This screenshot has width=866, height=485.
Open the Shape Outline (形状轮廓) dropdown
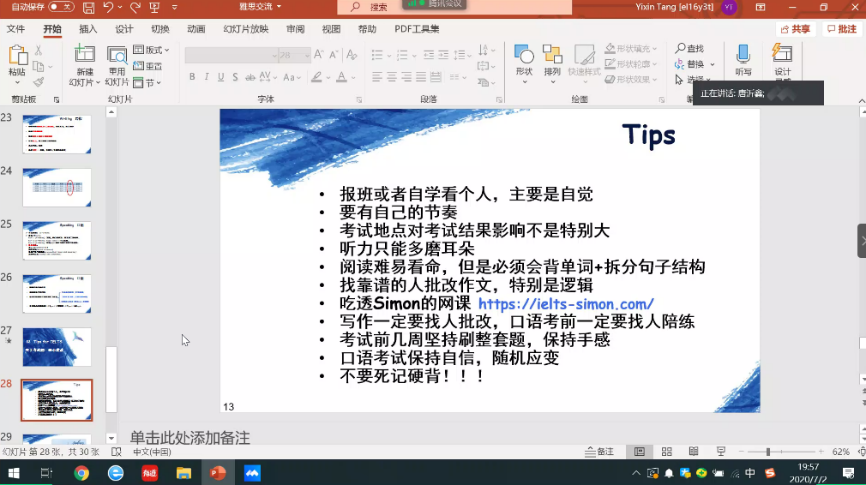(x=631, y=64)
